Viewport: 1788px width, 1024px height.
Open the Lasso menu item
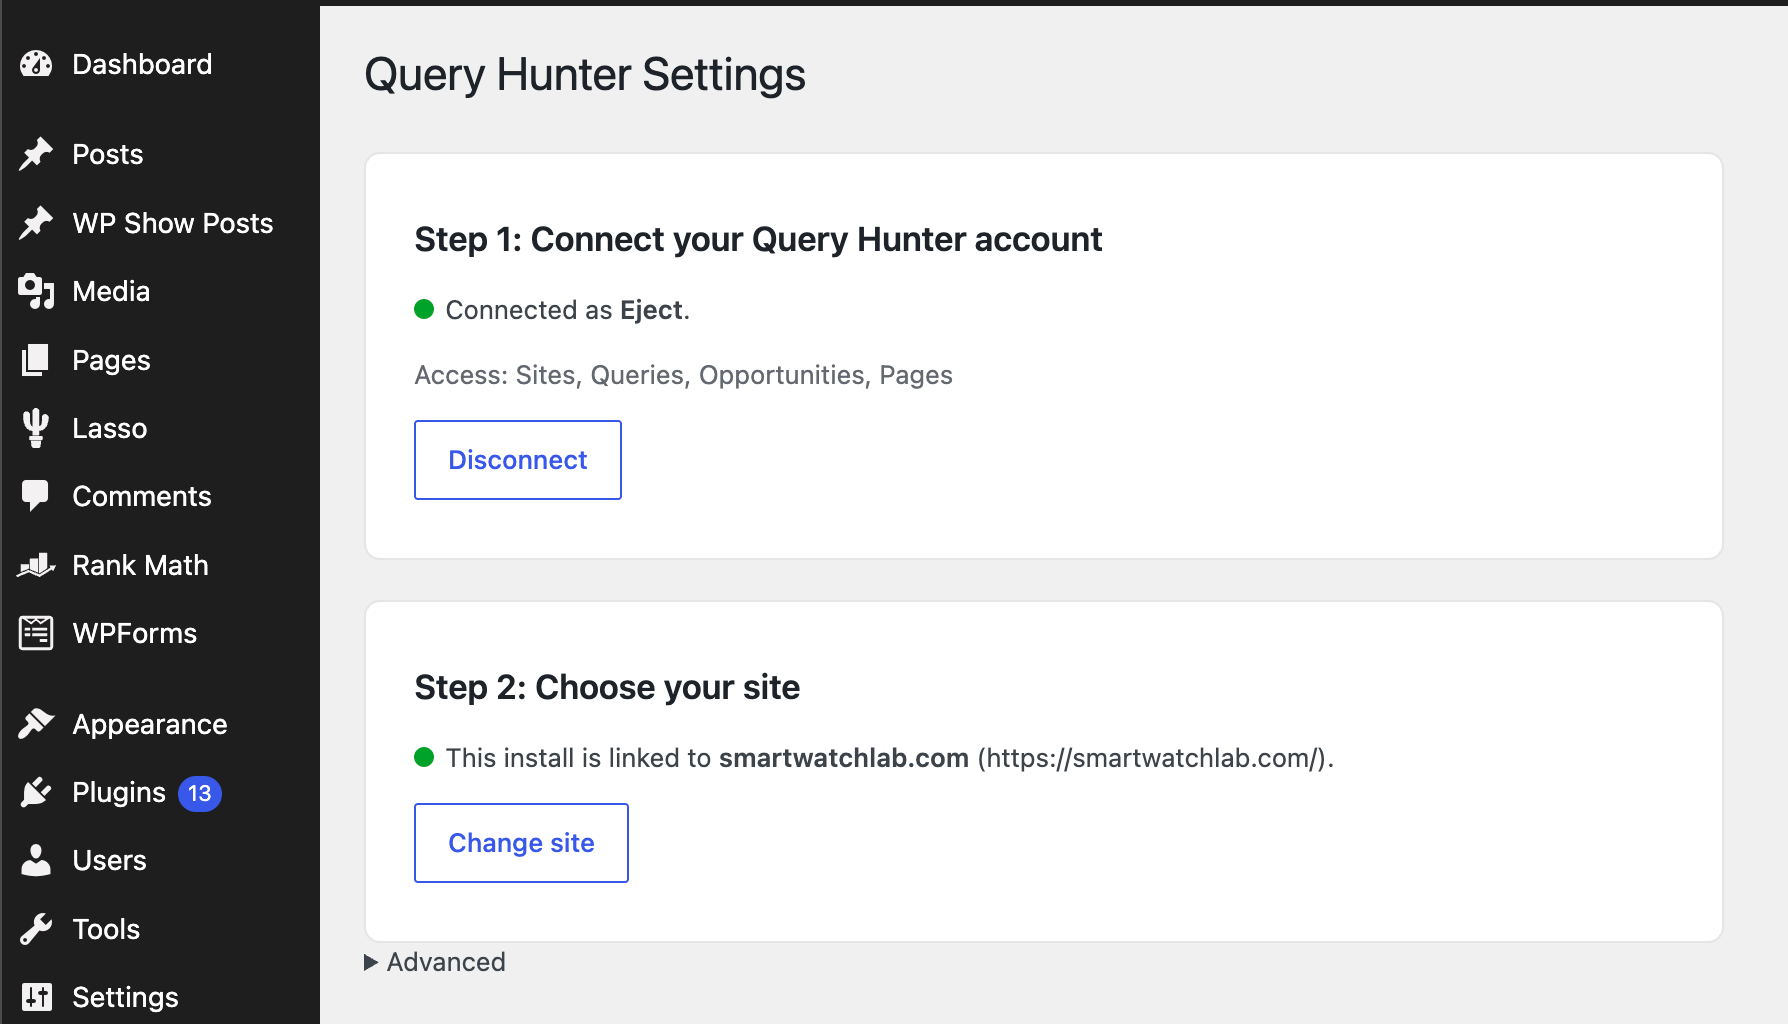point(110,428)
